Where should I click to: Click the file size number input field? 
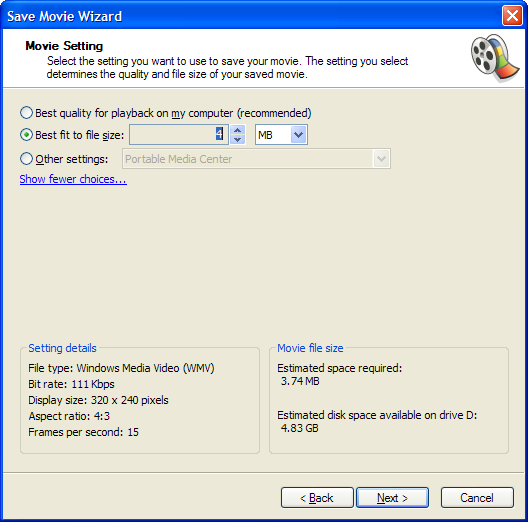(179, 135)
